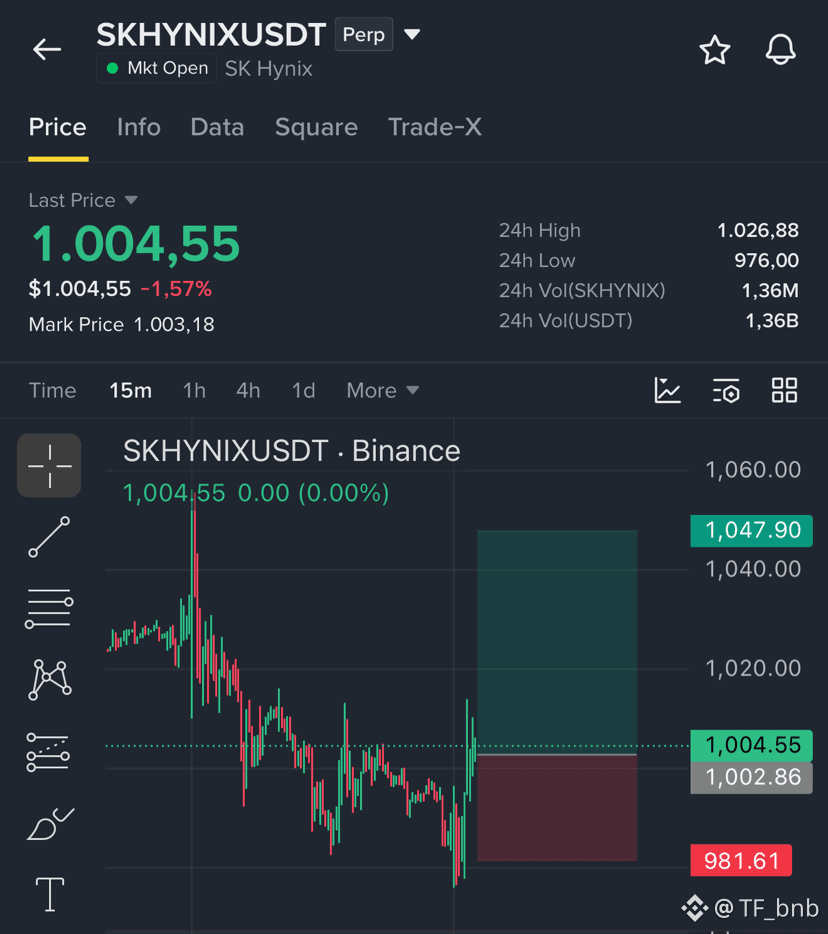
Task: Select the trend line drawing tool
Action: (49, 537)
